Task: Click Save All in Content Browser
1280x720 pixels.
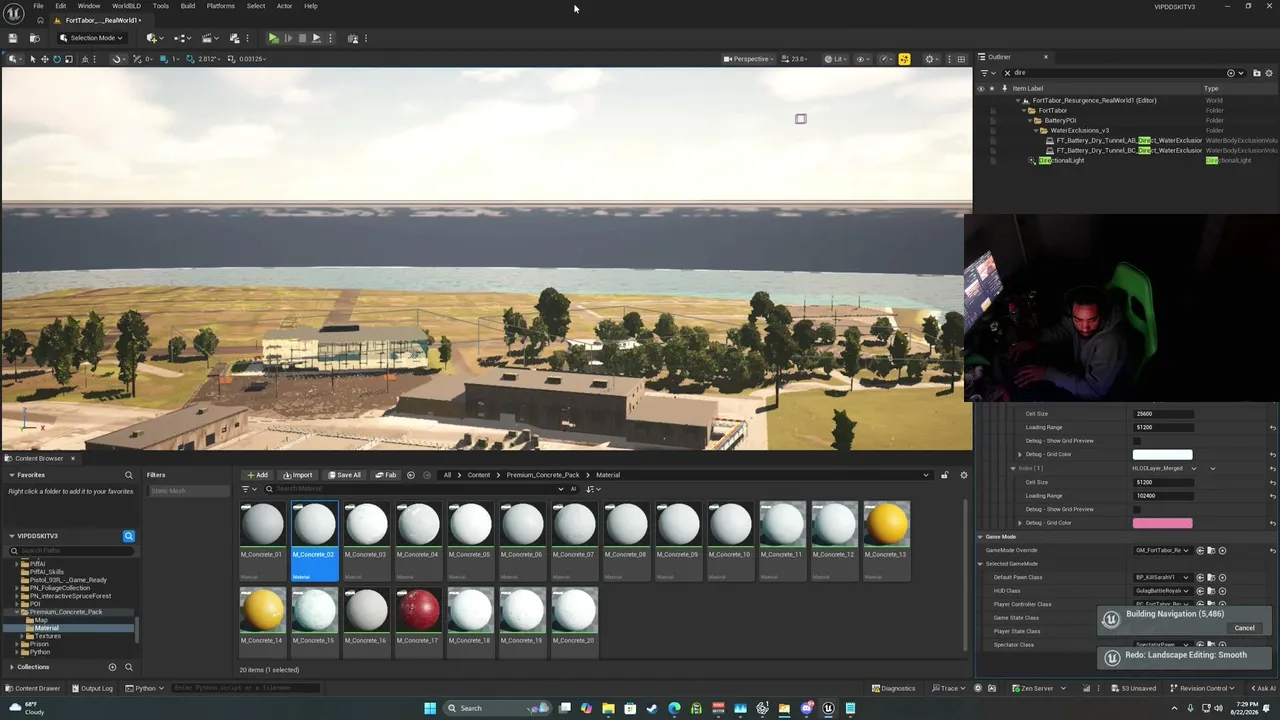Action: (x=345, y=475)
